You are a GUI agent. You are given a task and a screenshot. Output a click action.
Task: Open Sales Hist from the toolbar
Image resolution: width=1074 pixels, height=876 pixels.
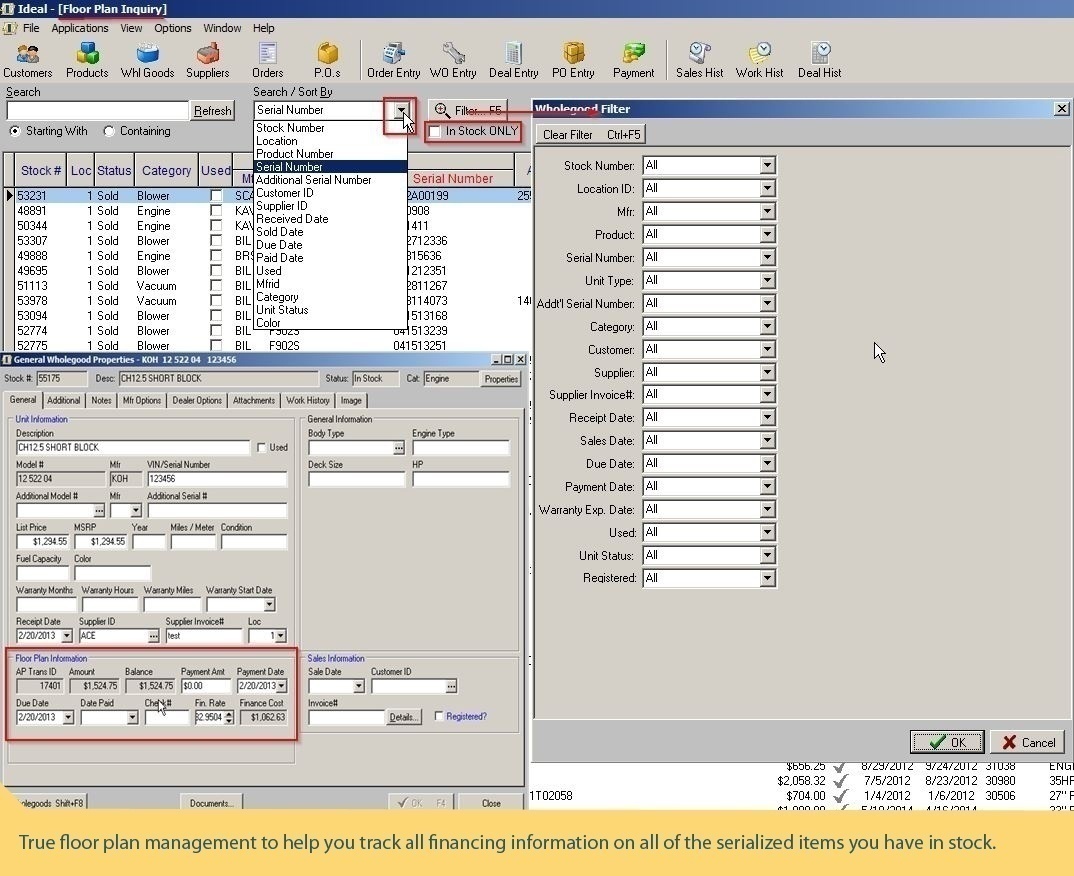click(x=700, y=60)
